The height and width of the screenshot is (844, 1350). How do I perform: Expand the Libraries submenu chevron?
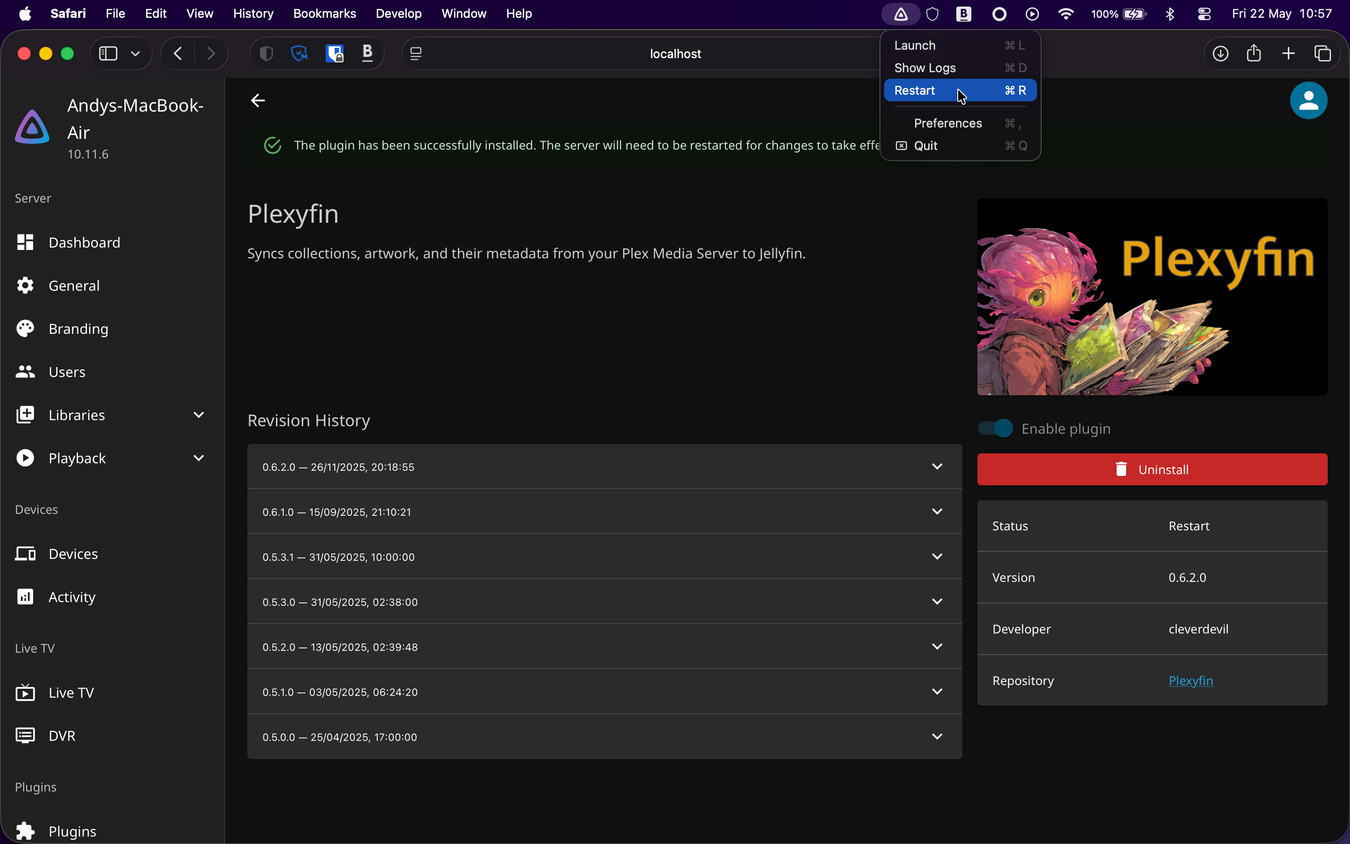[198, 414]
